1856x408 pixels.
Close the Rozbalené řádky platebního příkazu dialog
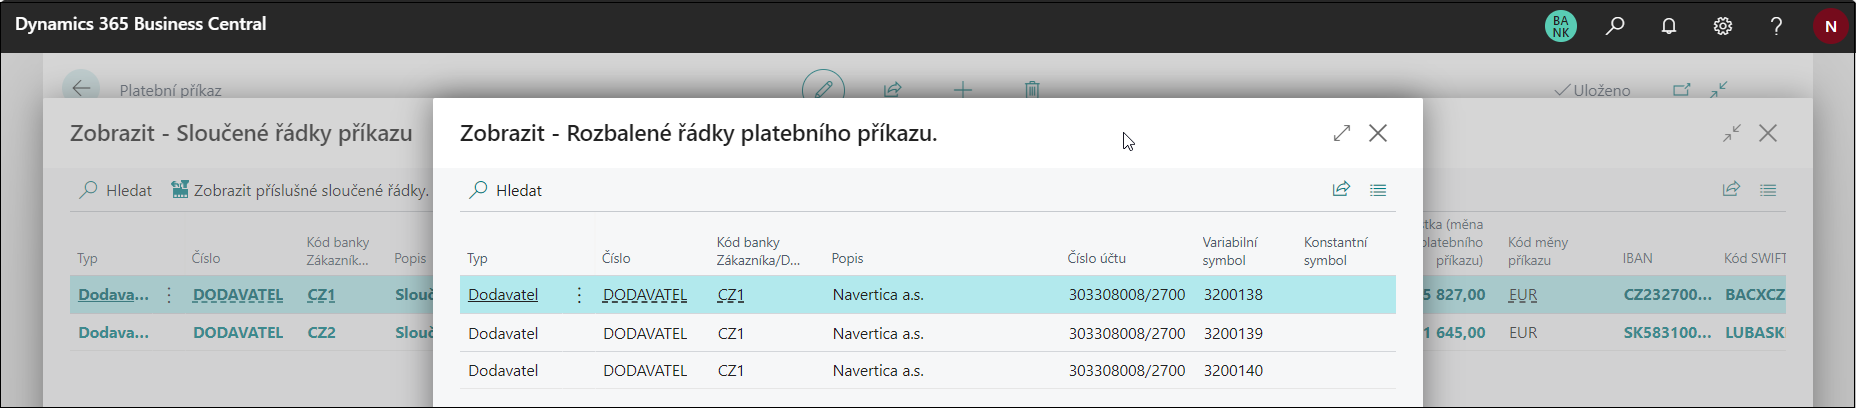click(x=1378, y=133)
